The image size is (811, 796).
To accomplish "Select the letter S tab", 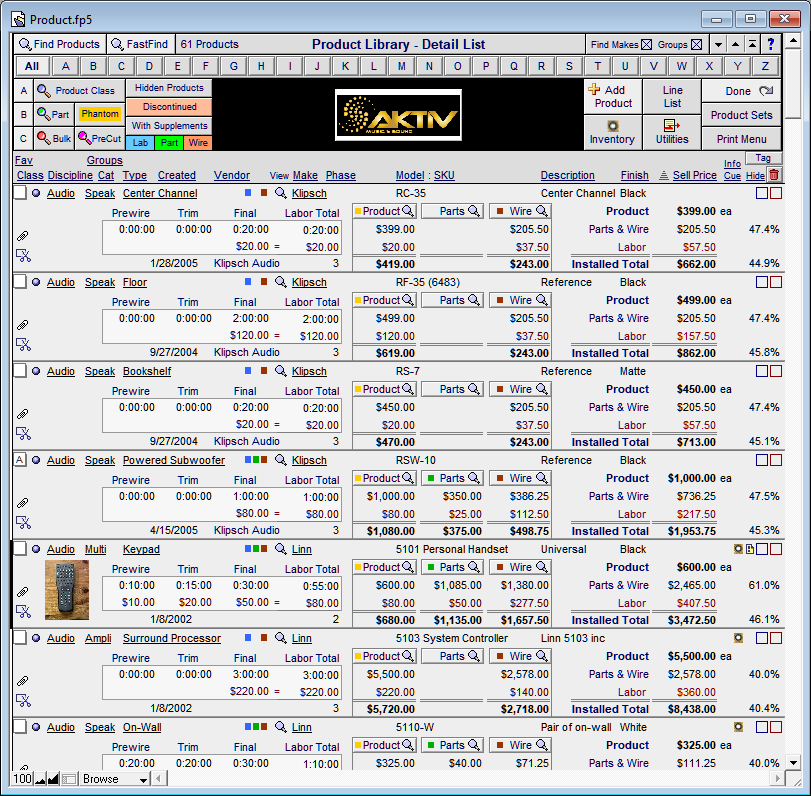I will (x=569, y=66).
